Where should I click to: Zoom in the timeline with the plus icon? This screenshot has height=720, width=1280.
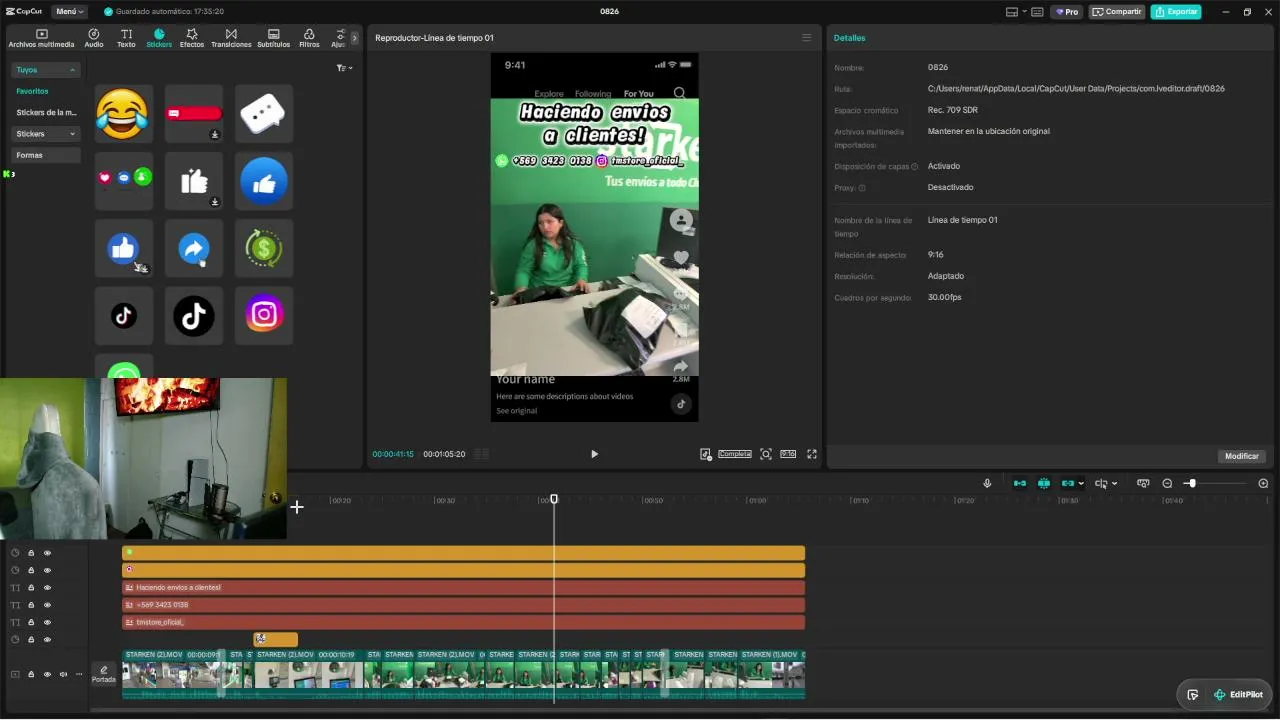point(1263,483)
